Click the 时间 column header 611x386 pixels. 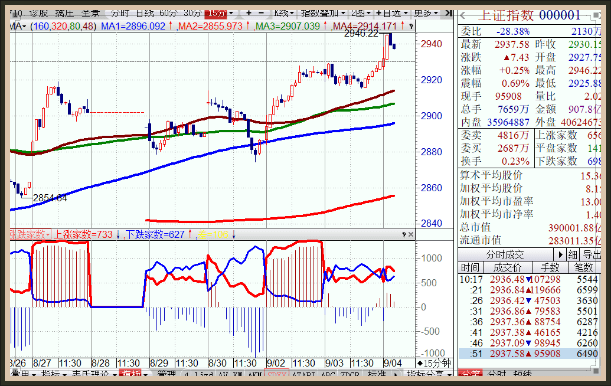470,267
